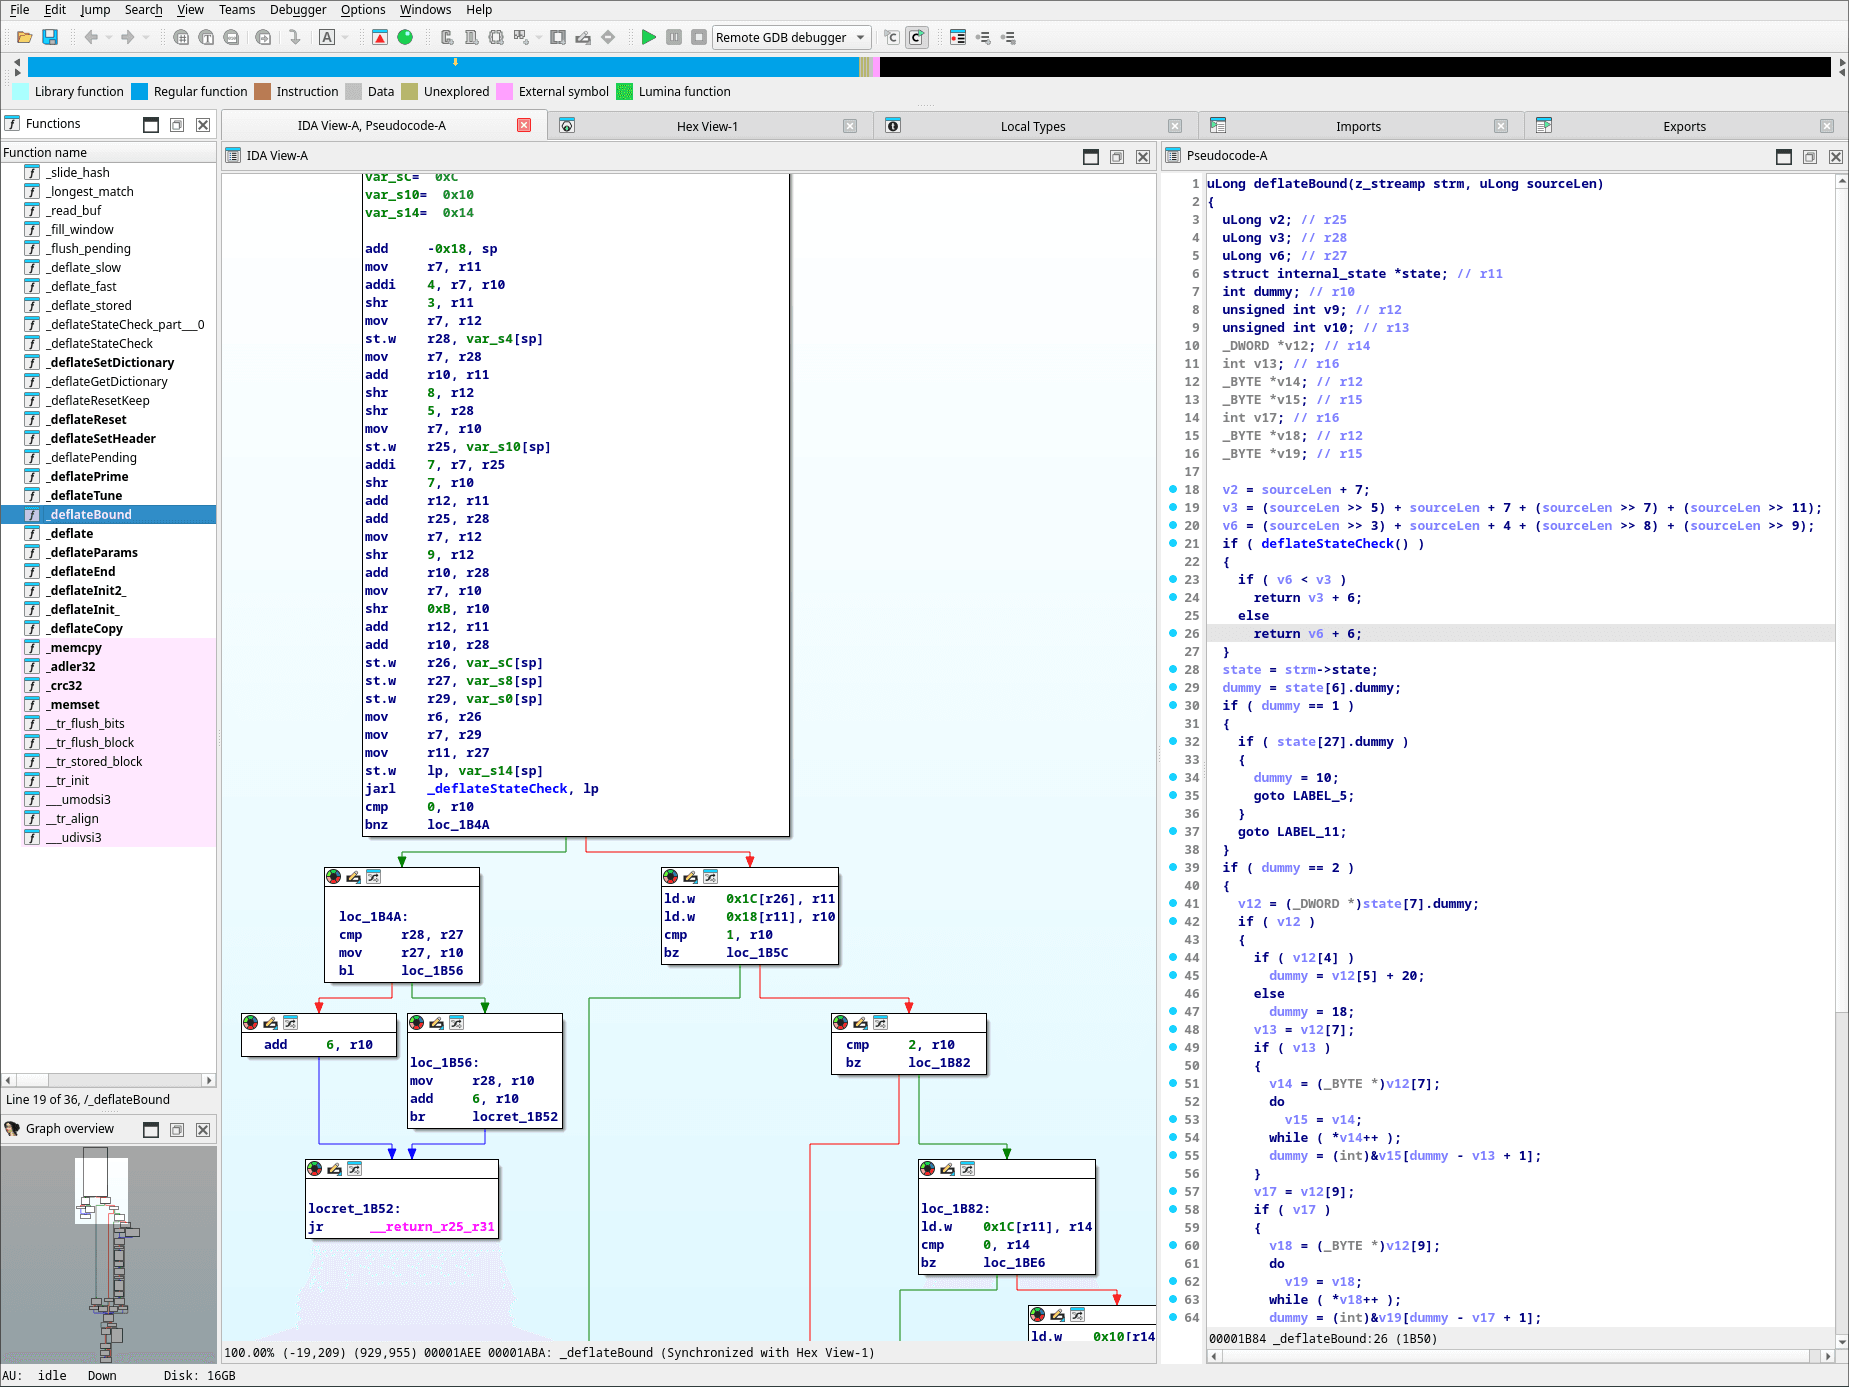1849x1387 pixels.
Task: Select _deflateSetDictionary in the Functions list
Action: point(110,362)
